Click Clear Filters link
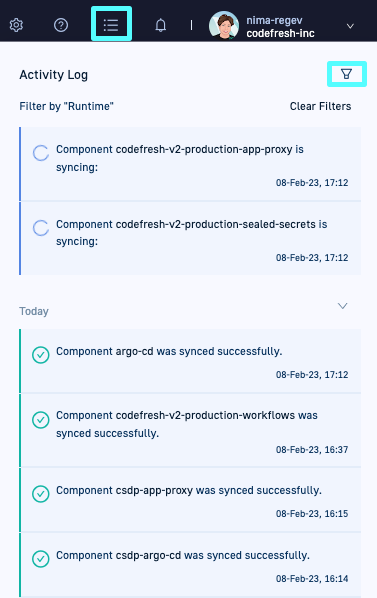 [320, 106]
